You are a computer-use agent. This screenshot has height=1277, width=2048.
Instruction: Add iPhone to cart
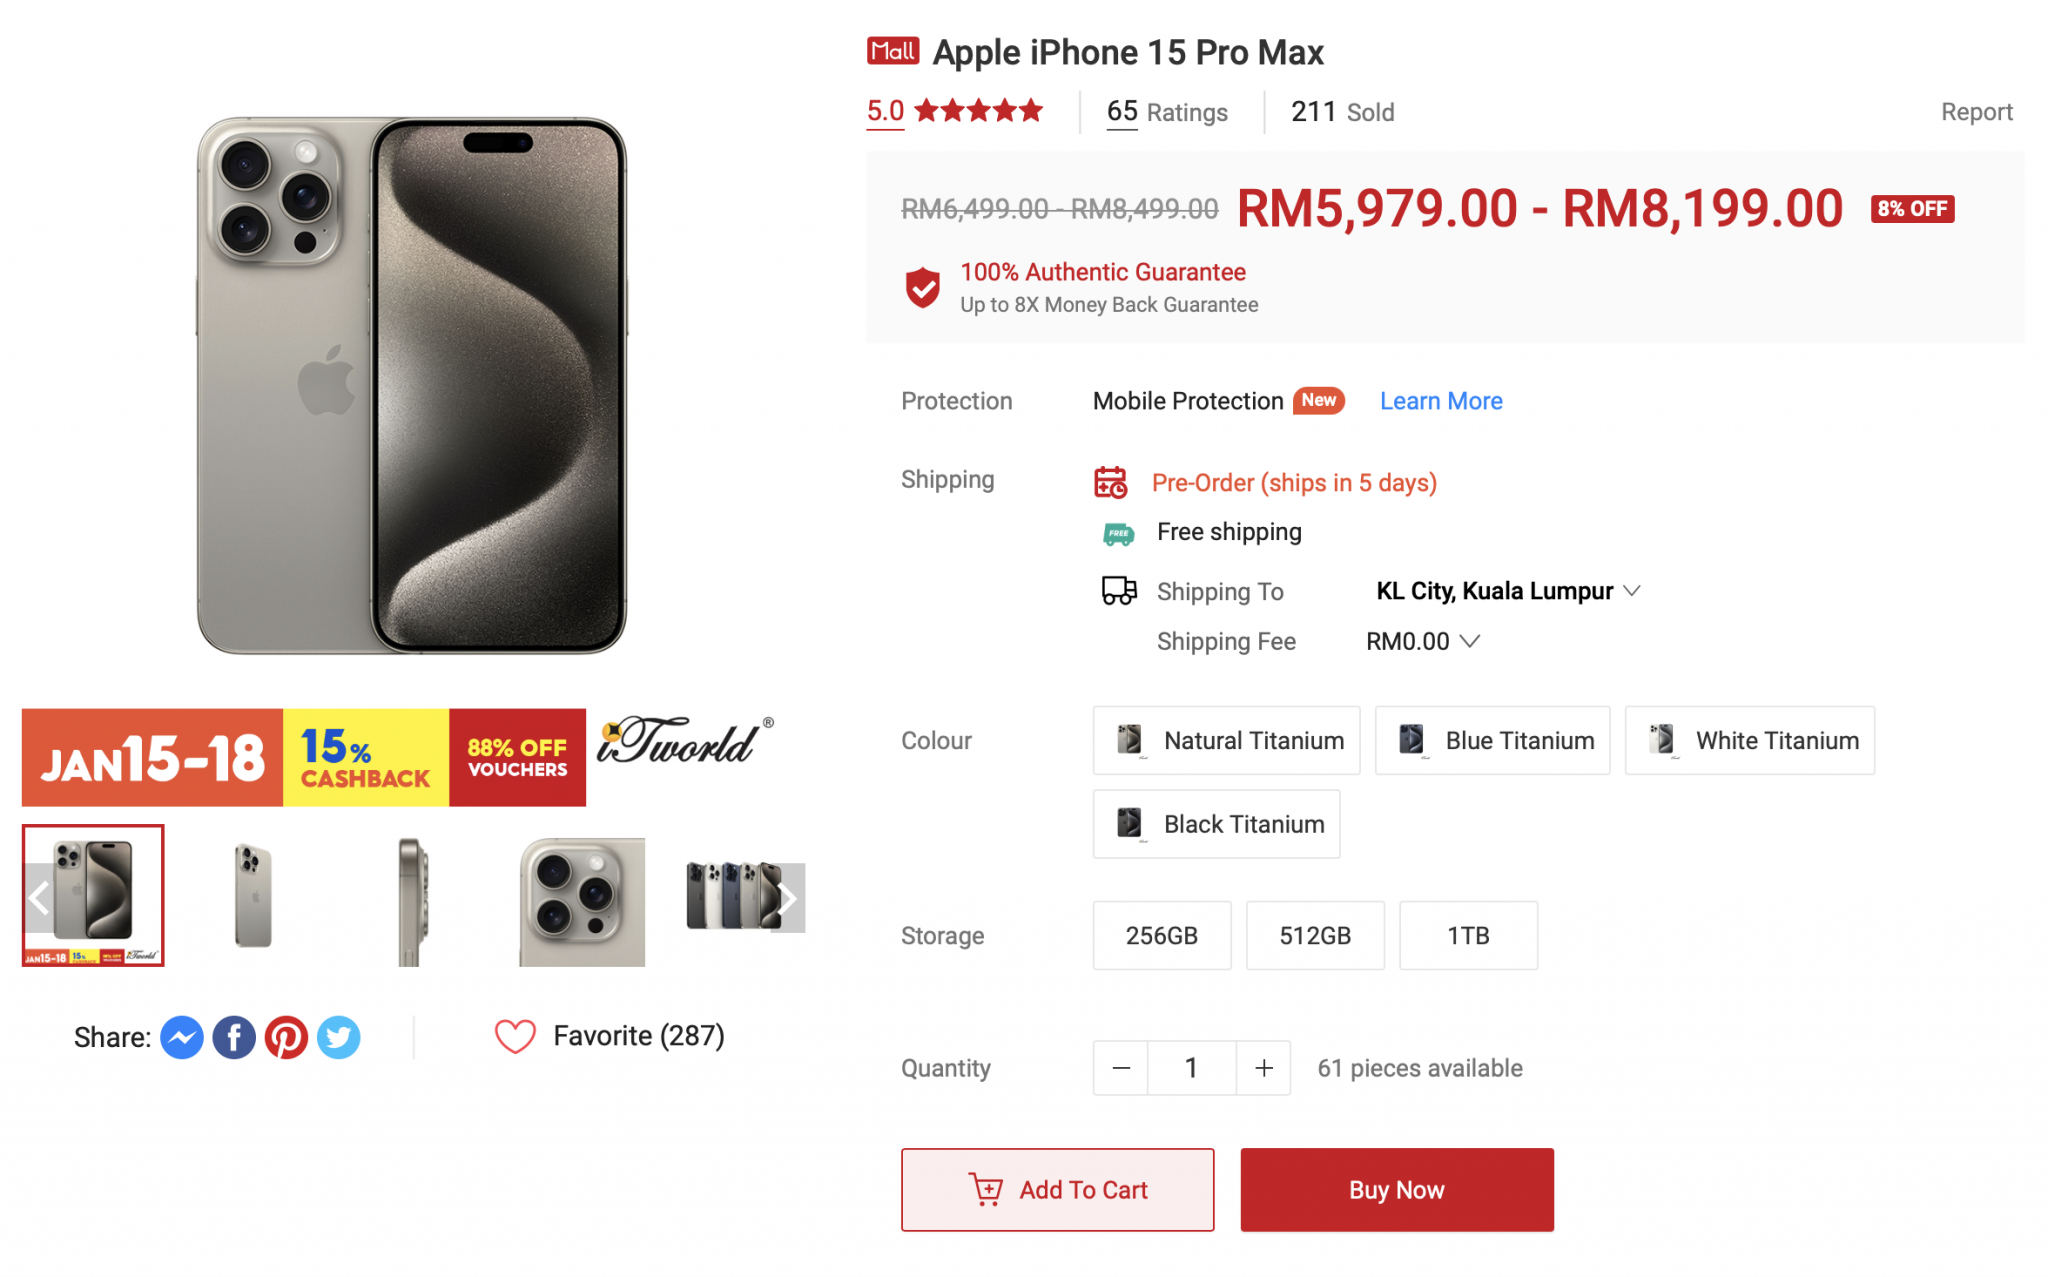1057,1190
